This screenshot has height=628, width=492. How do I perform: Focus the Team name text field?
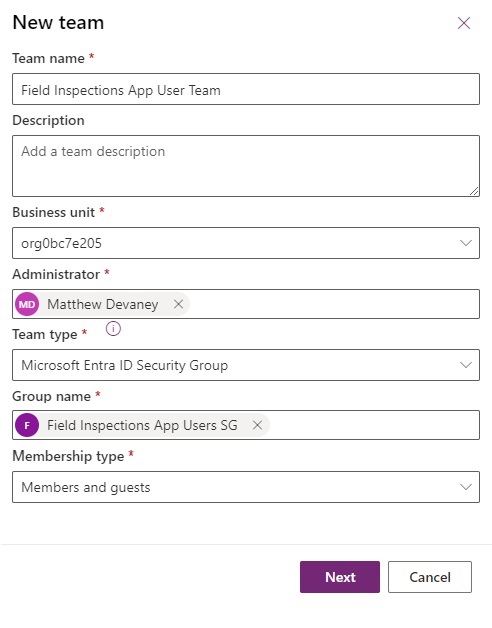pos(246,89)
